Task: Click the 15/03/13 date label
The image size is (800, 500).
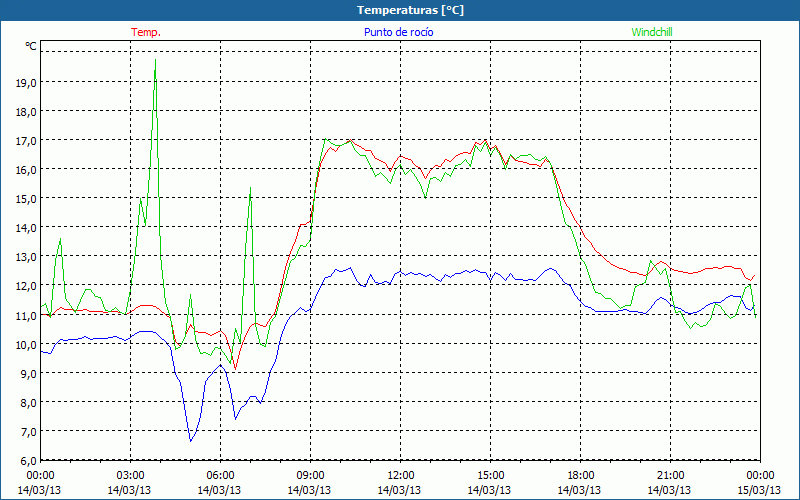Action: 759,490
